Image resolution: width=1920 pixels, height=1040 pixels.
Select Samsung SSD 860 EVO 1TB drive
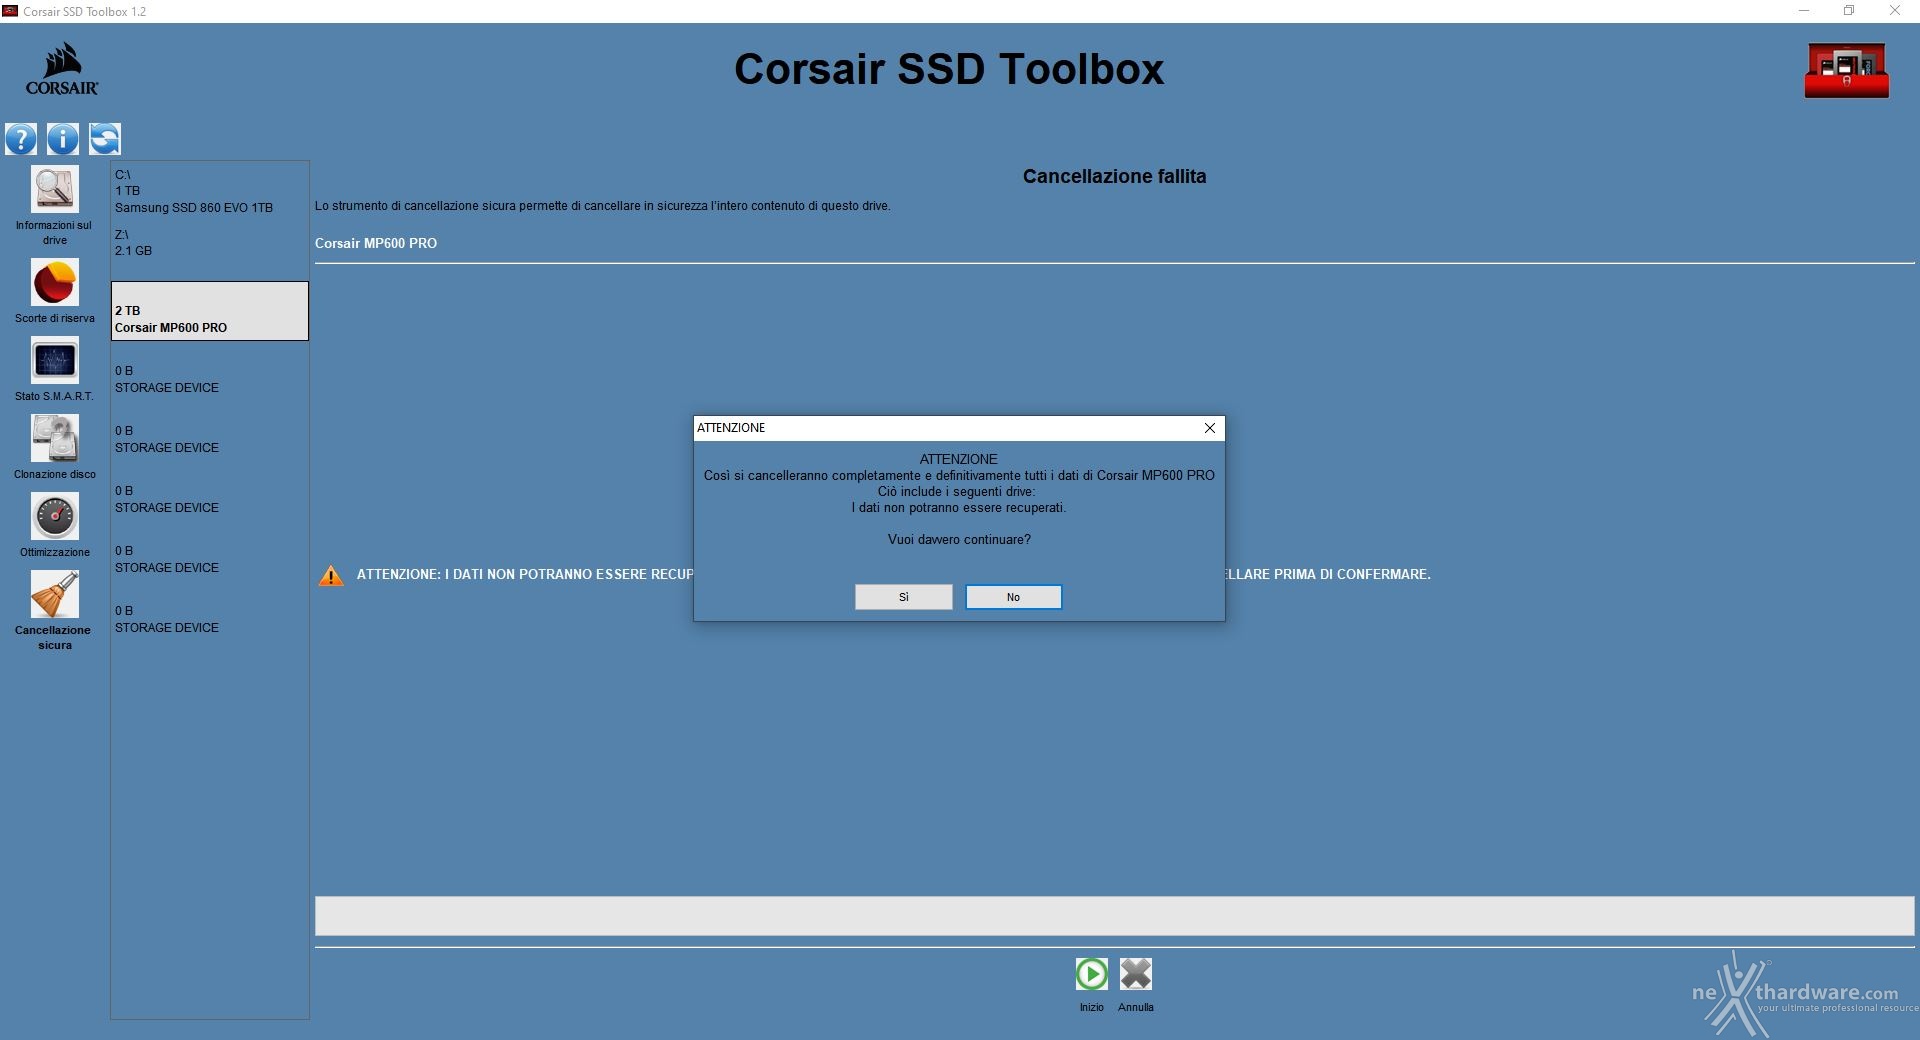(x=209, y=191)
